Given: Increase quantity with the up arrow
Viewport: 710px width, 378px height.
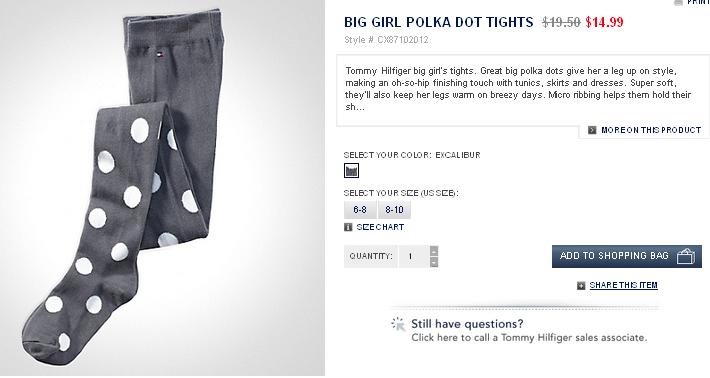Looking at the screenshot, I should coord(434,251).
